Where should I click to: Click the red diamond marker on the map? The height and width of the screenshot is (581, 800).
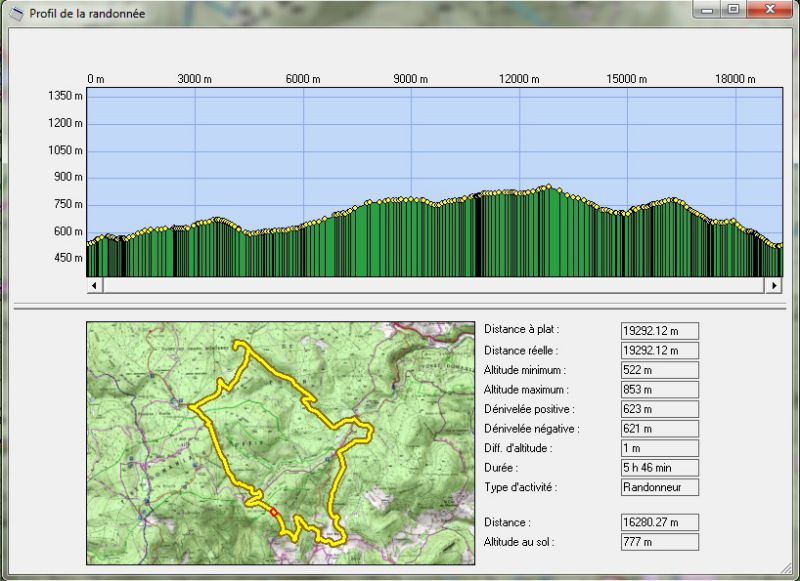(273, 512)
